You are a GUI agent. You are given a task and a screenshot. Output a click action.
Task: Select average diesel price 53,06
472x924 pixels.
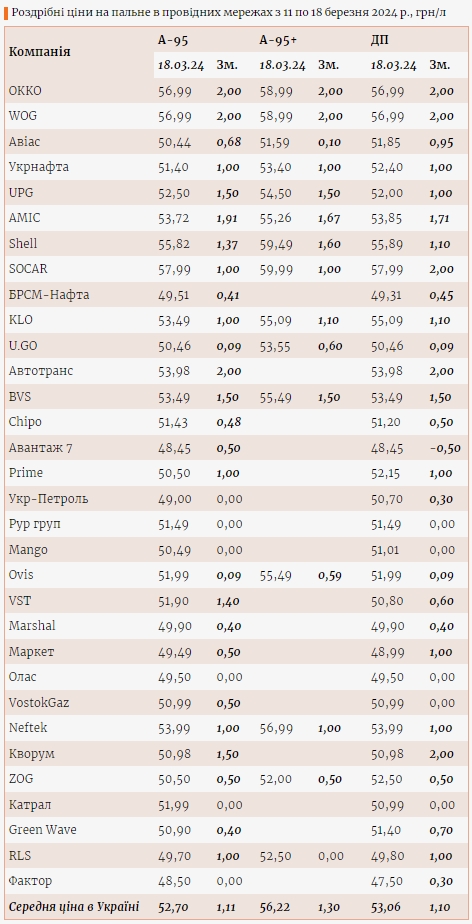pyautogui.click(x=387, y=908)
